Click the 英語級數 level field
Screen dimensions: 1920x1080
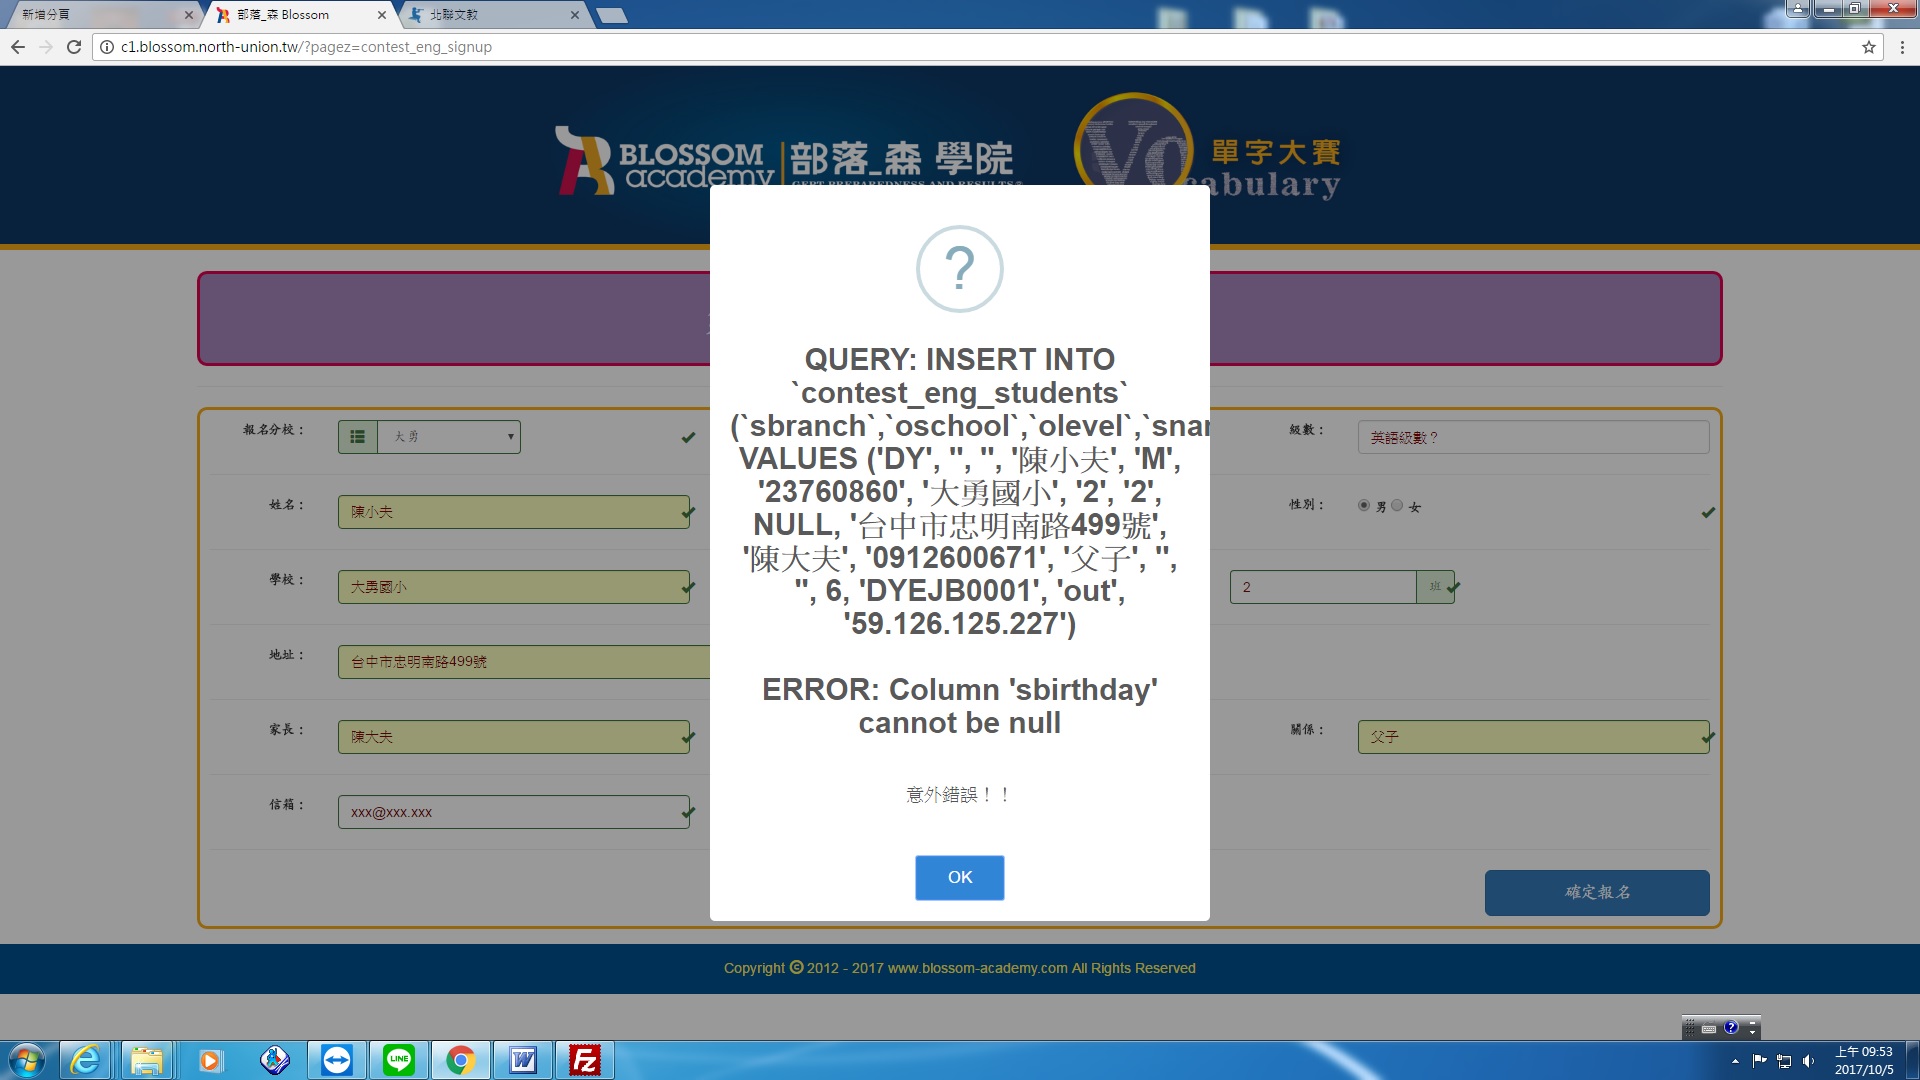pyautogui.click(x=1532, y=438)
